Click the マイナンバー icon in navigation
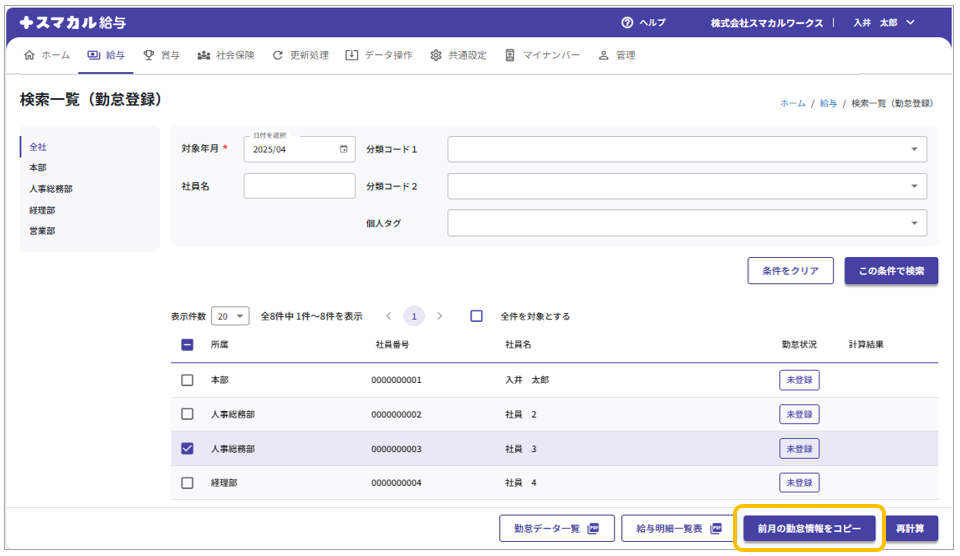The image size is (960, 556). (x=510, y=55)
